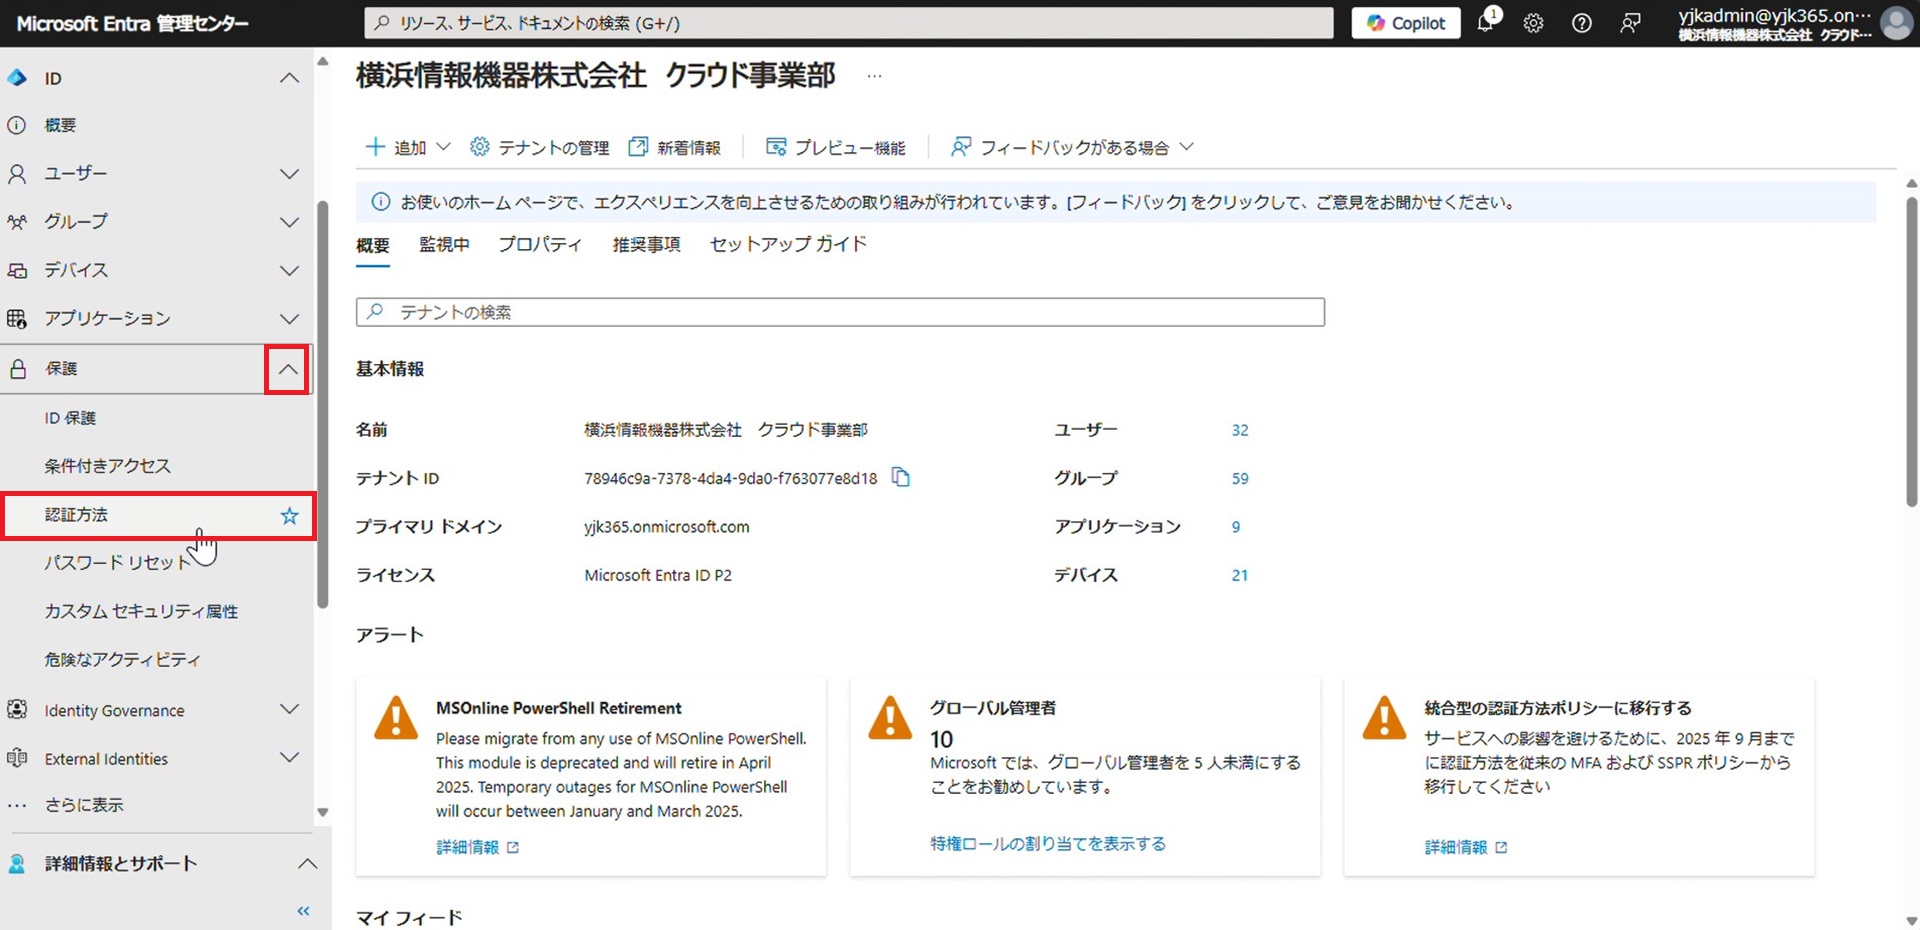Collapse the sidebar with double-chevron icon
Viewport: 1920px width, 930px height.
point(303,910)
